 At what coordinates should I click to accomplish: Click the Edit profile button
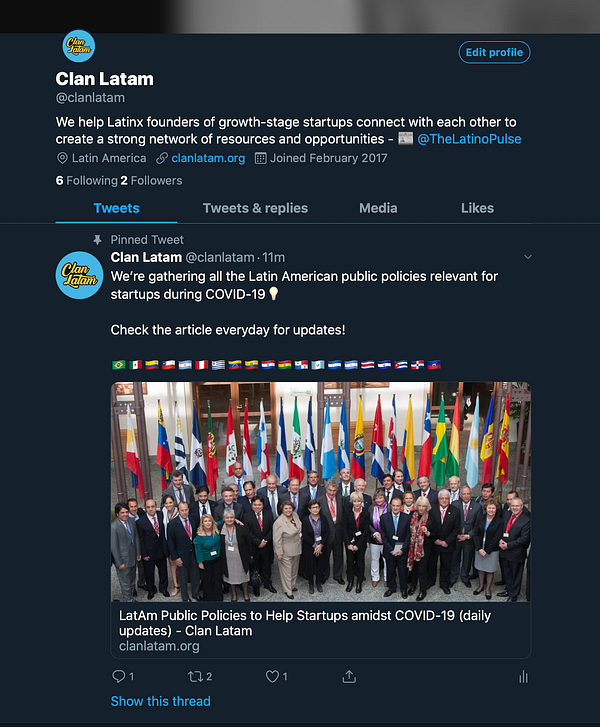[494, 52]
